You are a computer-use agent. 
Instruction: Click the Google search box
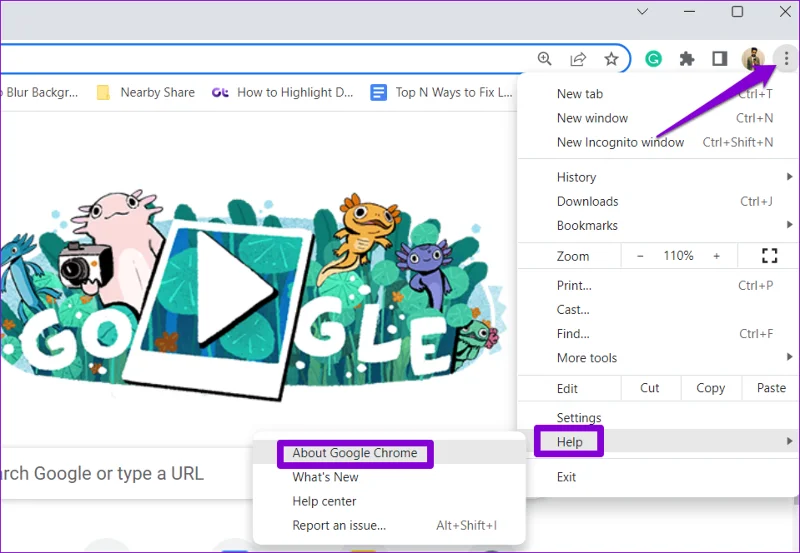128,473
